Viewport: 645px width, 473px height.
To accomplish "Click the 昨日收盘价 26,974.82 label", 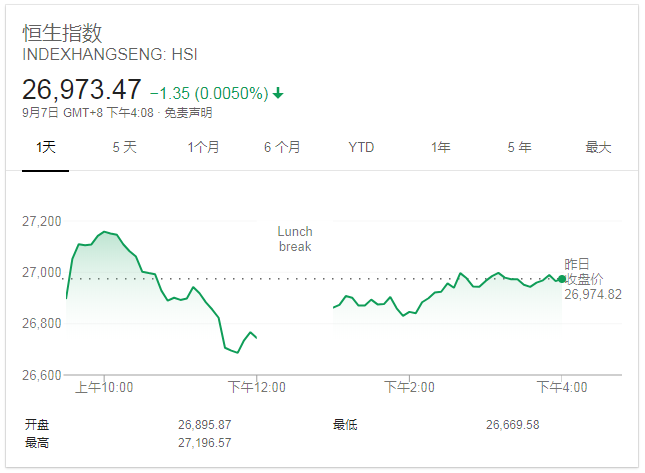I will click(x=592, y=279).
